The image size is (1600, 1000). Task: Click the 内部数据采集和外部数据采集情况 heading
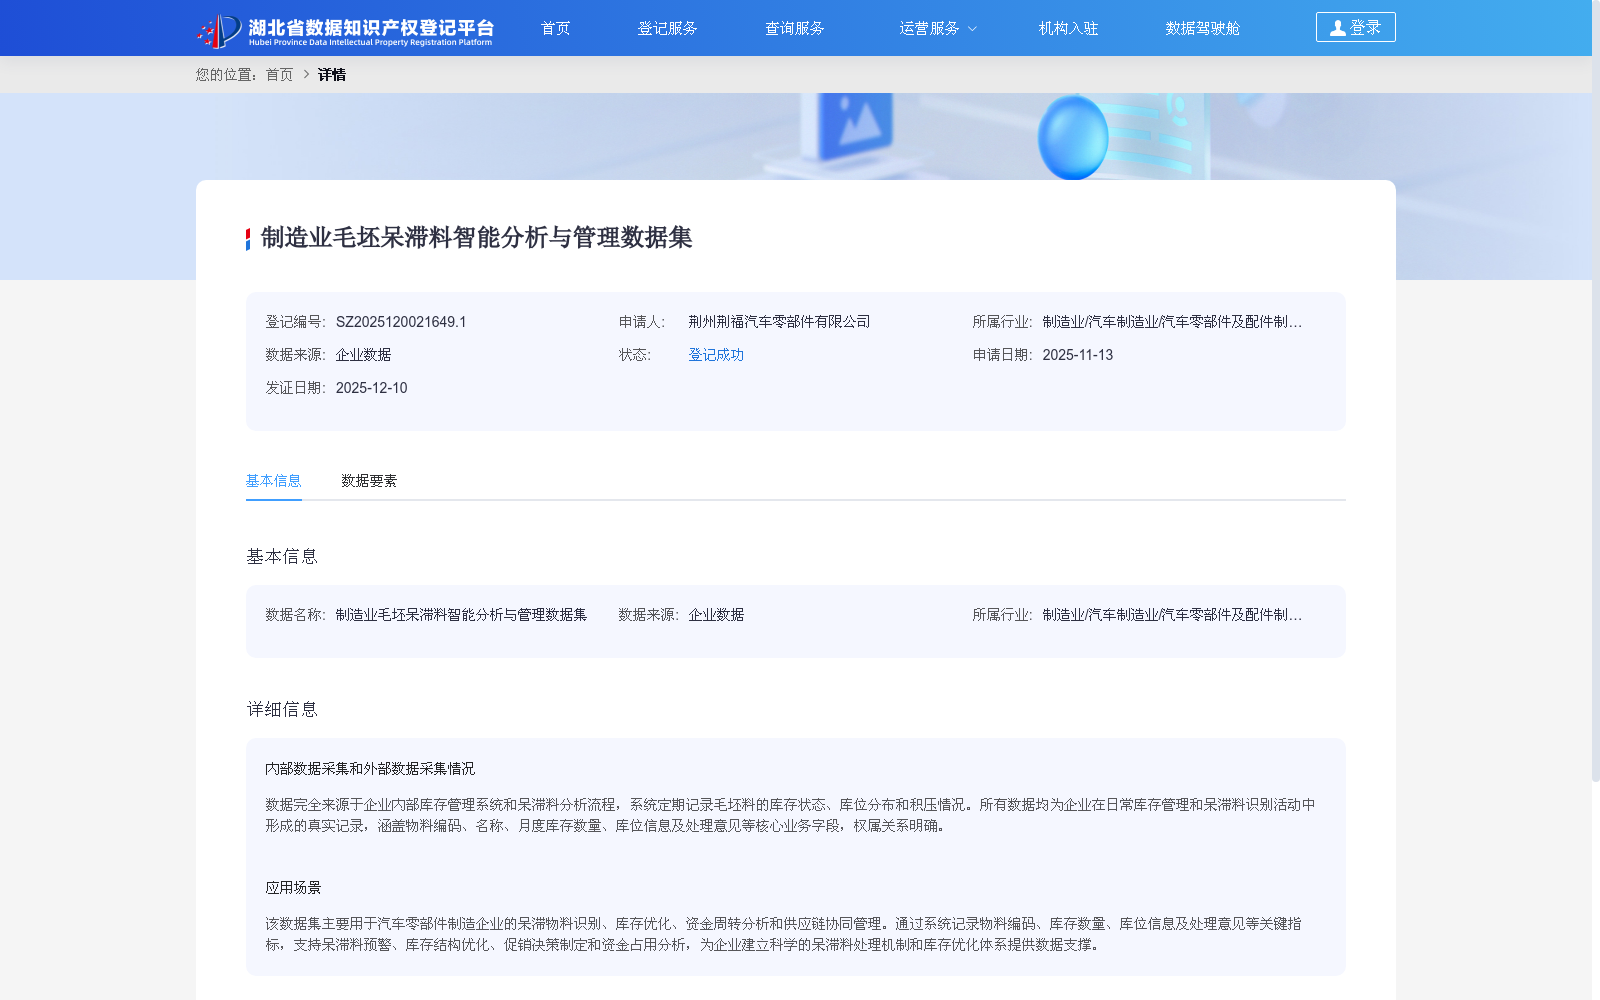click(x=370, y=769)
